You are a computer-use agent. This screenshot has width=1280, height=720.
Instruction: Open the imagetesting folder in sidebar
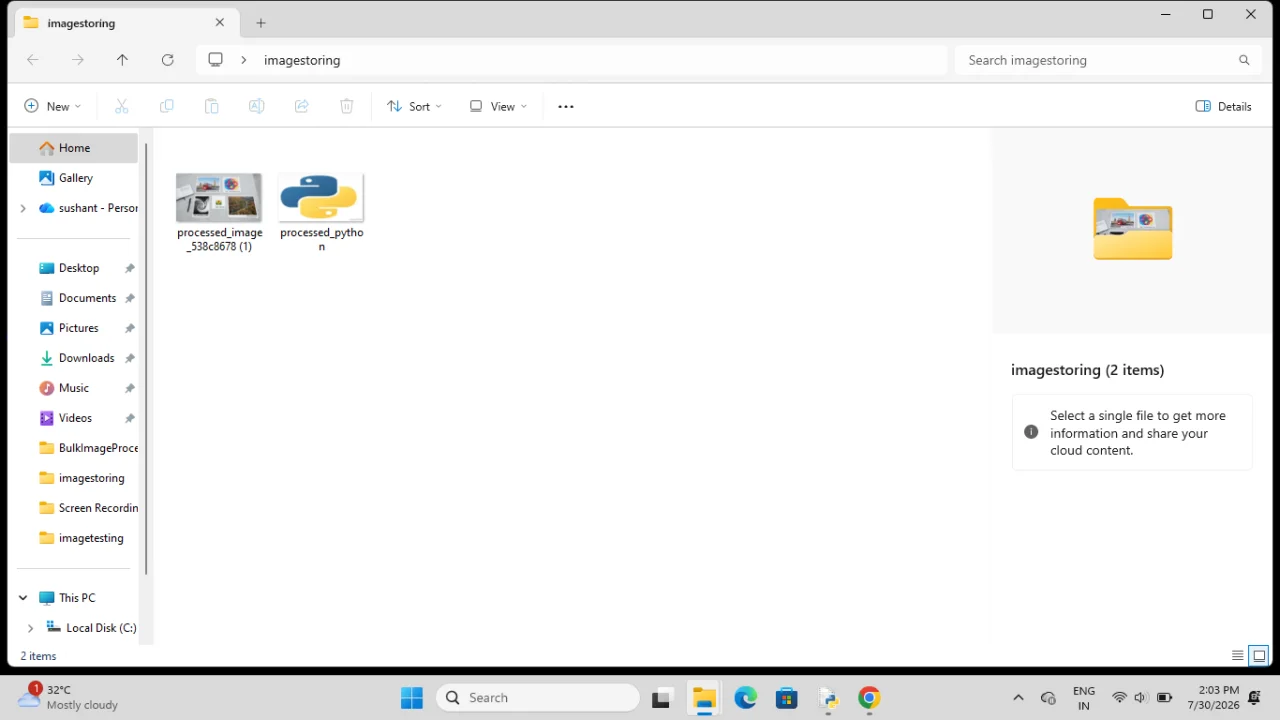pyautogui.click(x=74, y=538)
